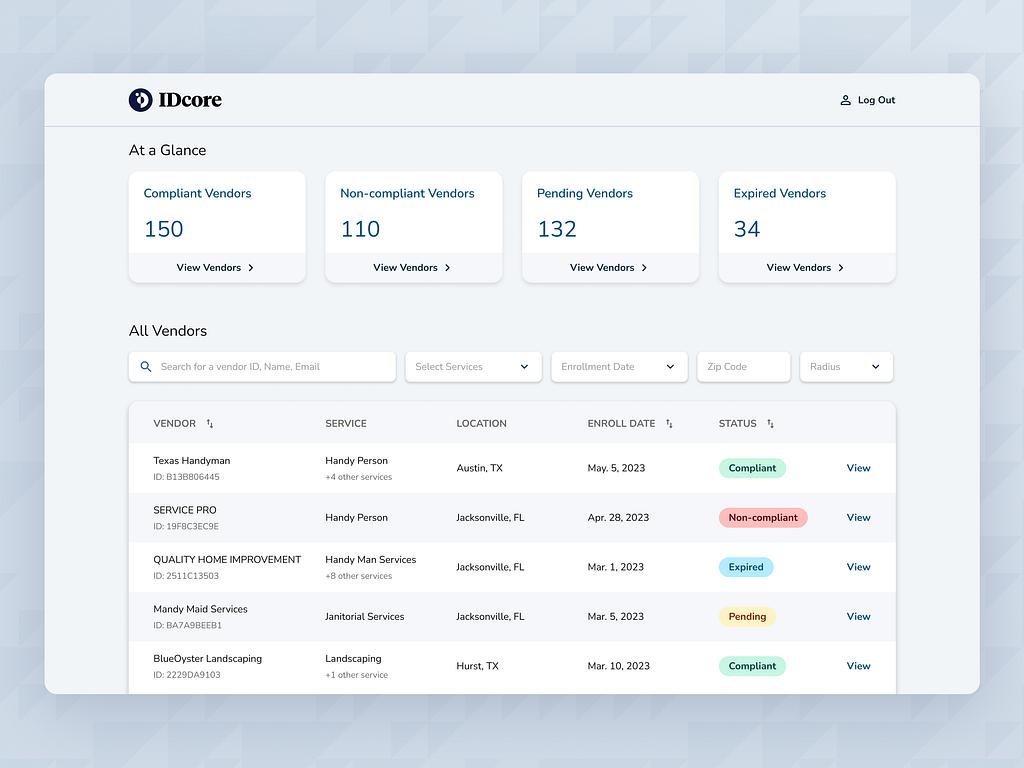Open View link for QUALITY HOME IMPROVEMENT

858,568
